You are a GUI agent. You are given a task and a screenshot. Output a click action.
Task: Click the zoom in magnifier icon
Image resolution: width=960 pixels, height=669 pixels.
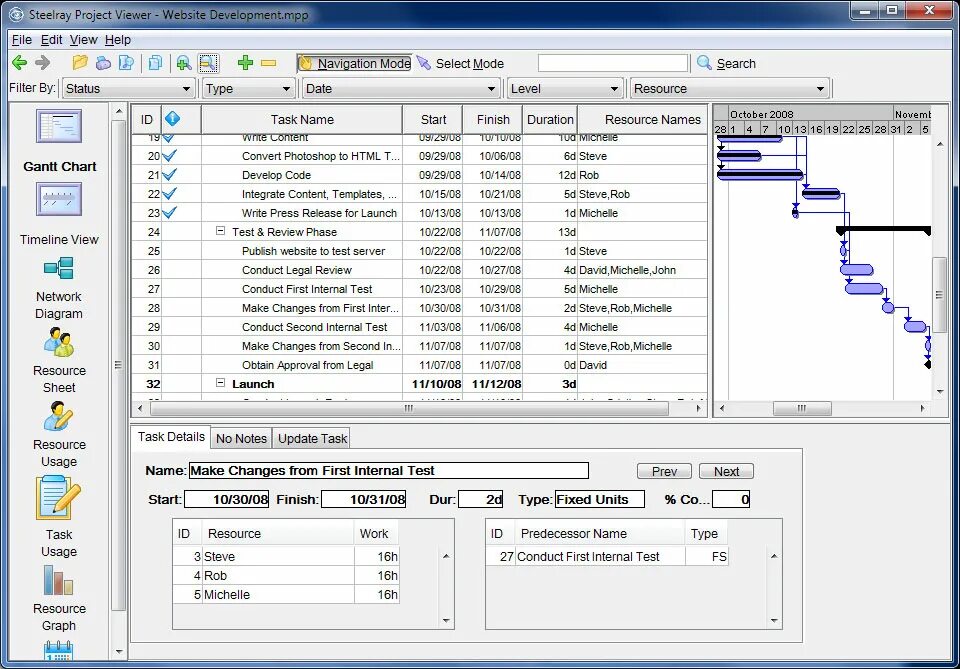184,62
